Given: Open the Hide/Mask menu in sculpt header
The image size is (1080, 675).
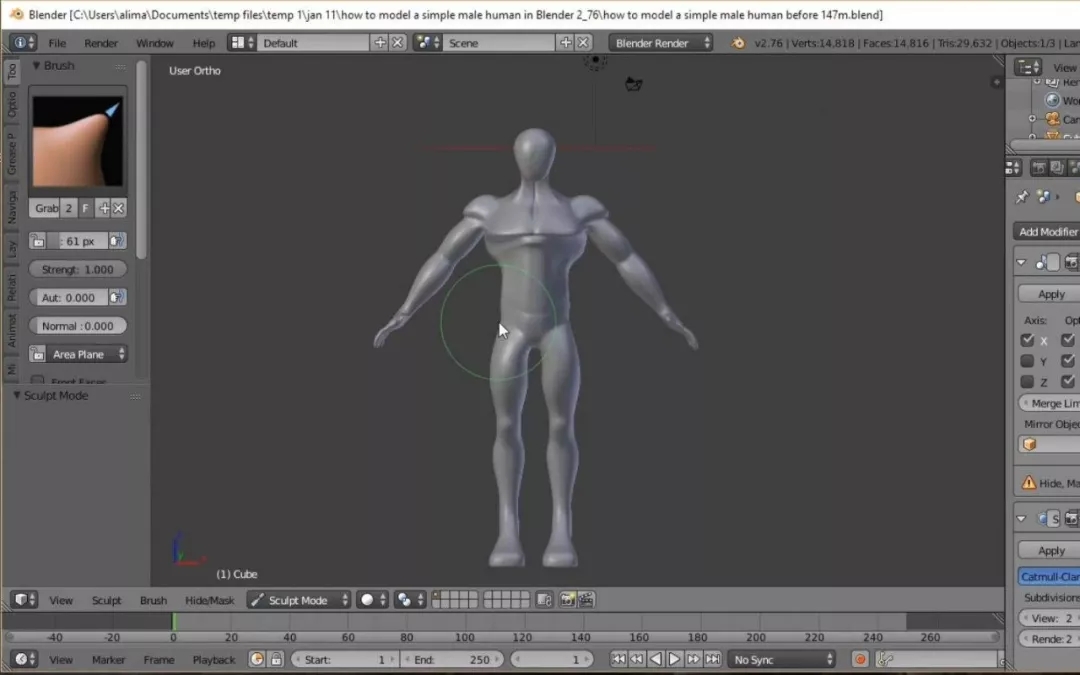Looking at the screenshot, I should click(x=208, y=599).
